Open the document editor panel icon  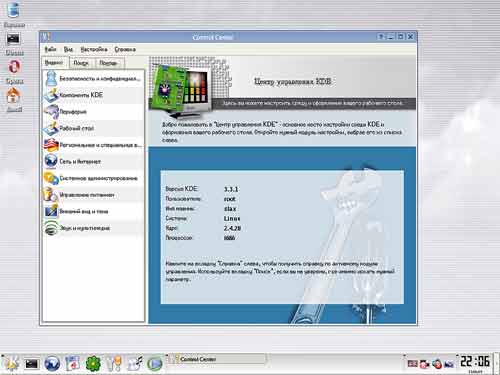(x=73, y=363)
